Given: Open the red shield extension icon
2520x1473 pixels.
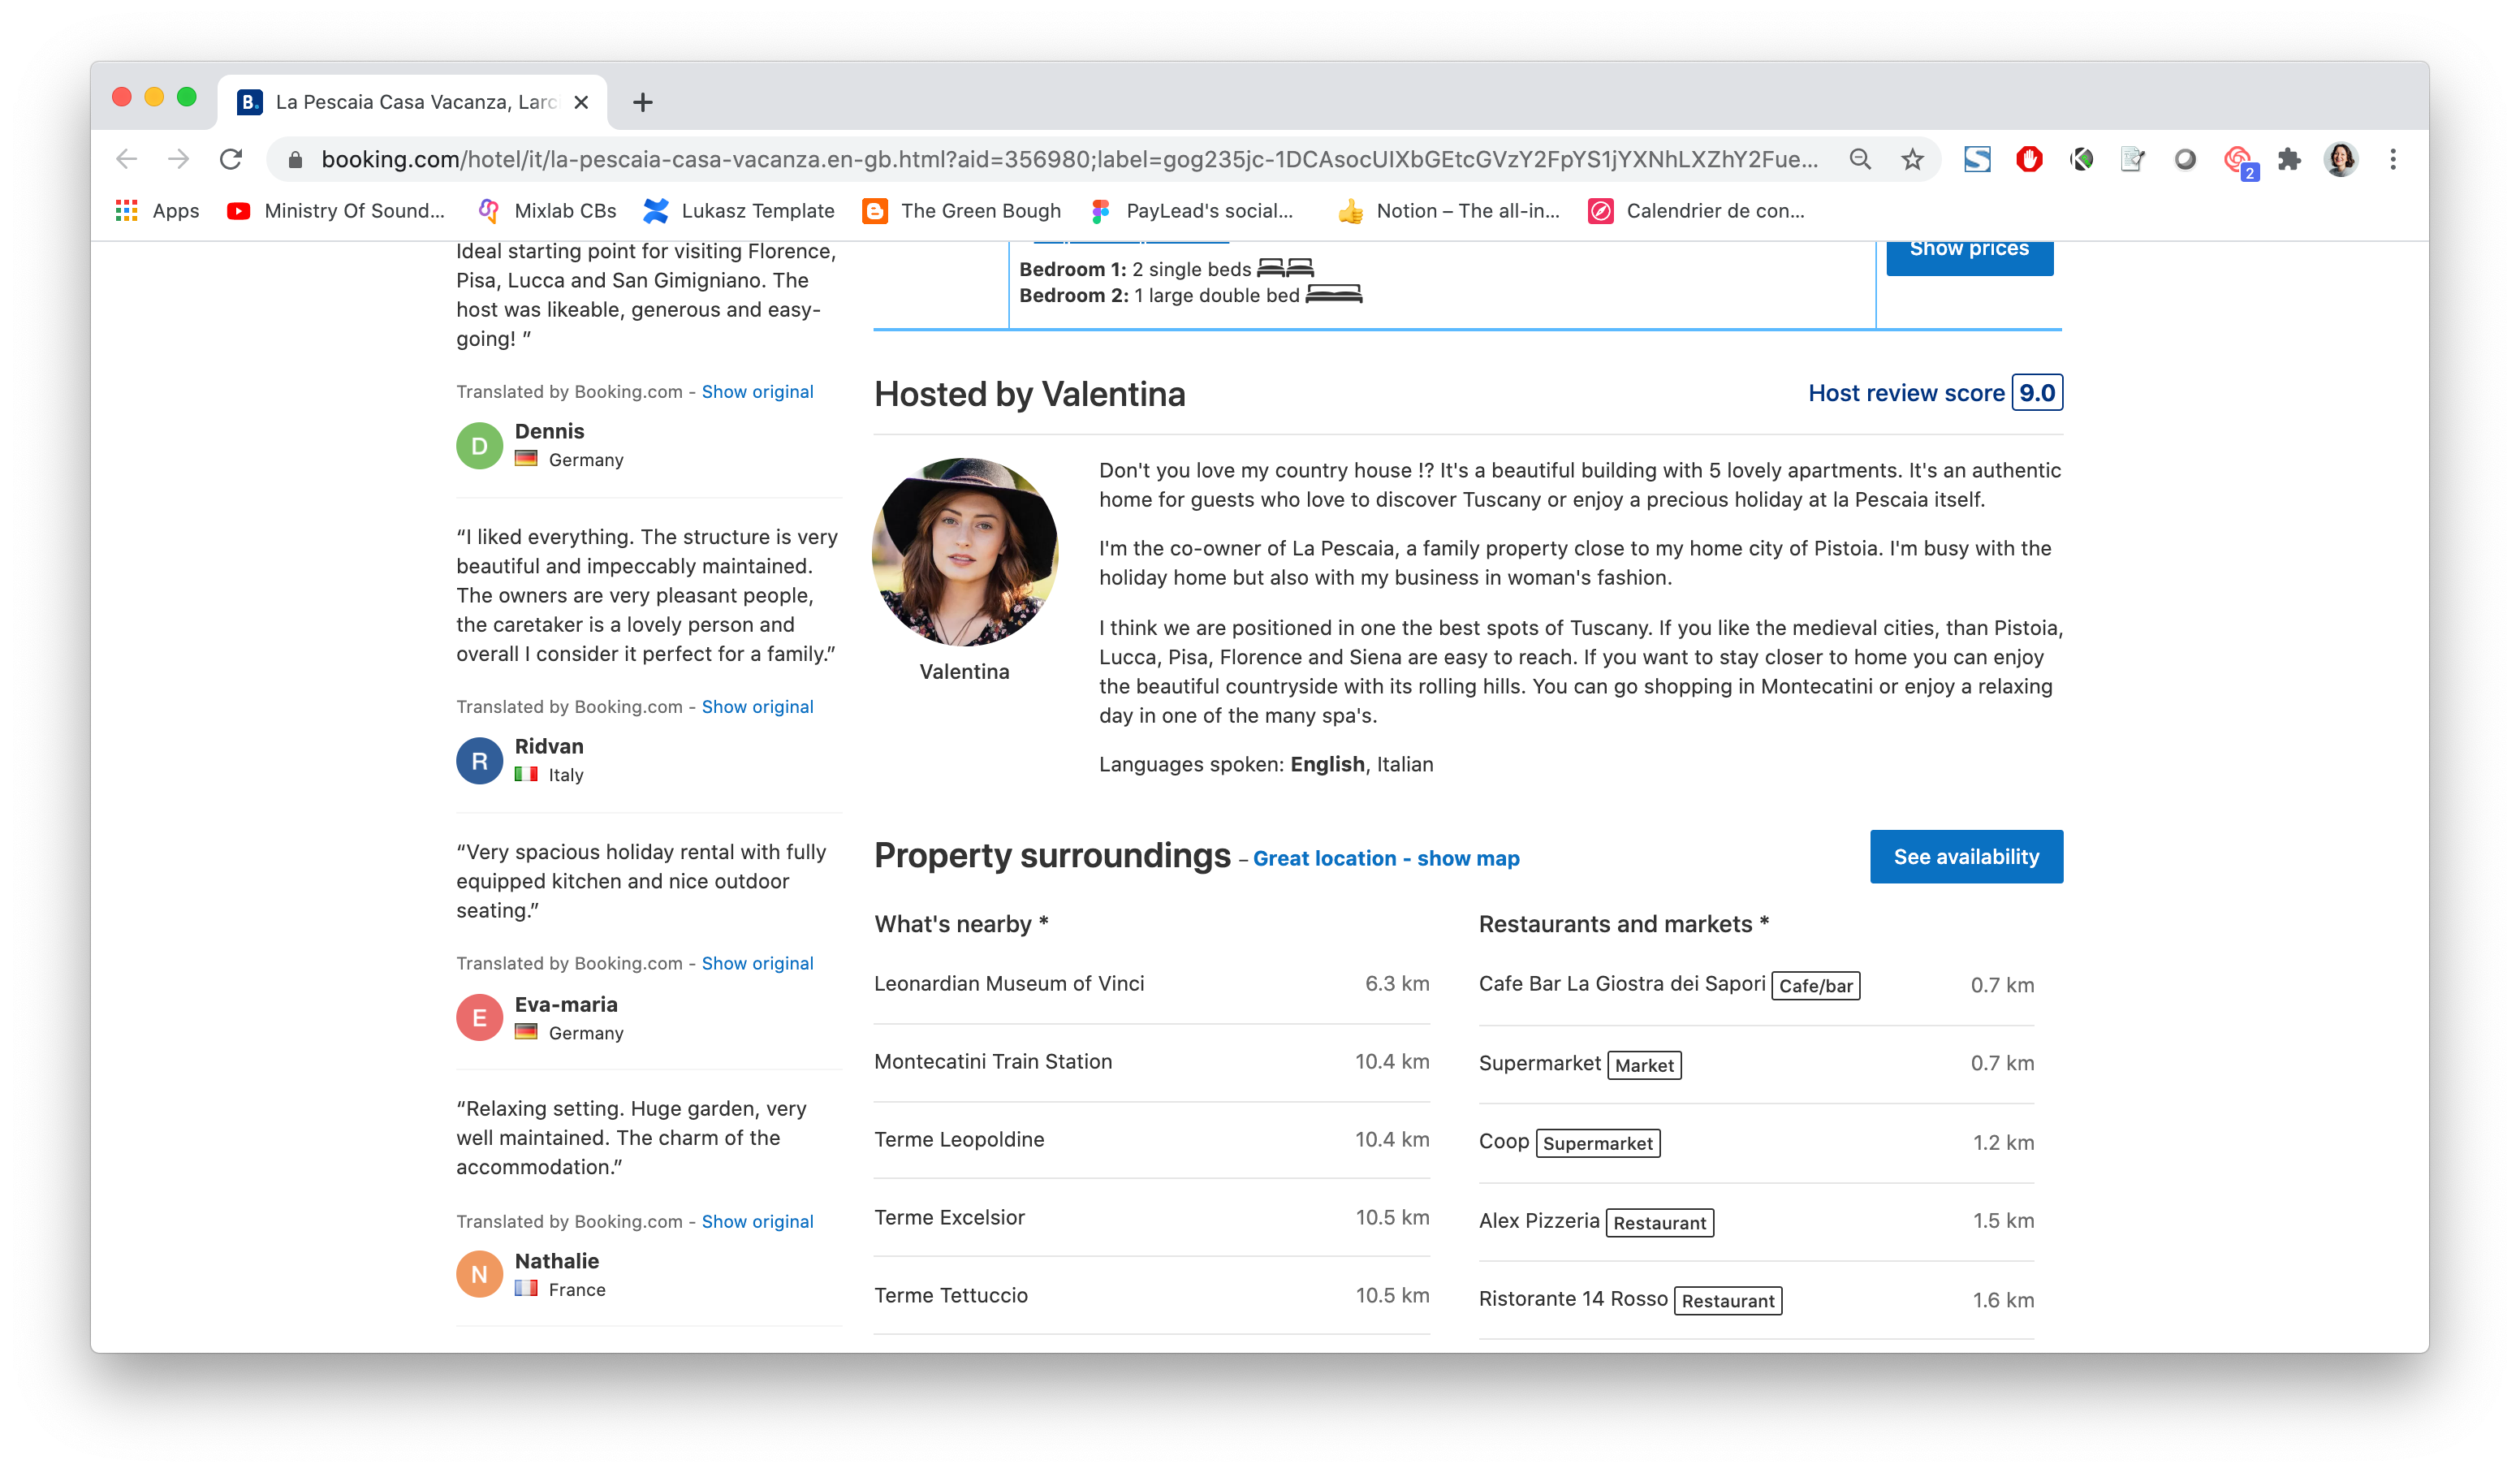Looking at the screenshot, I should [x=2029, y=159].
